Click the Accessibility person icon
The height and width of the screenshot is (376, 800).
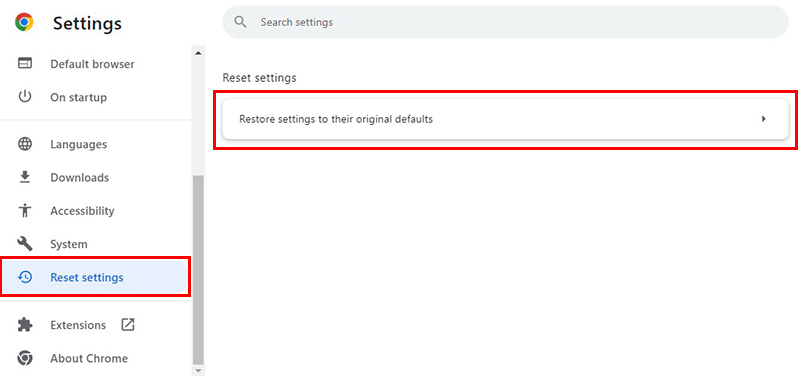[24, 211]
